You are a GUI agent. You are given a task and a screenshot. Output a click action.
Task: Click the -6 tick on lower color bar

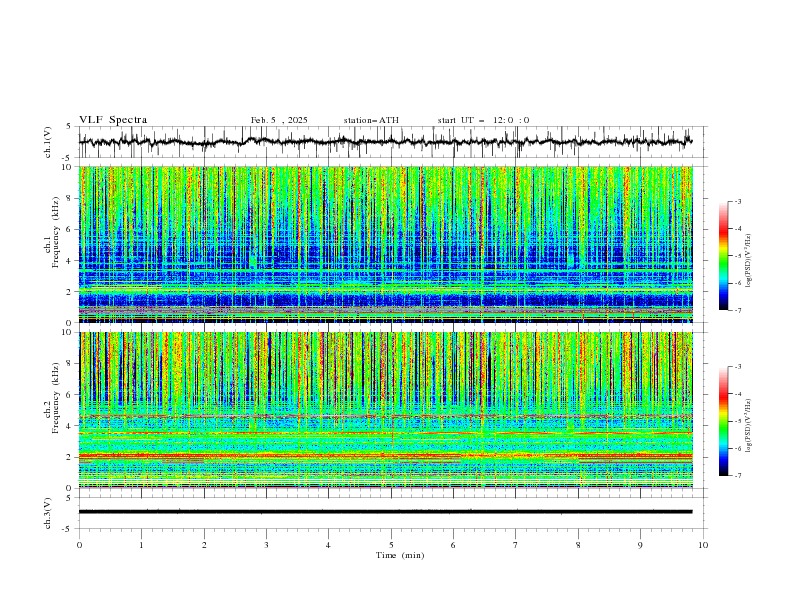tap(738, 448)
